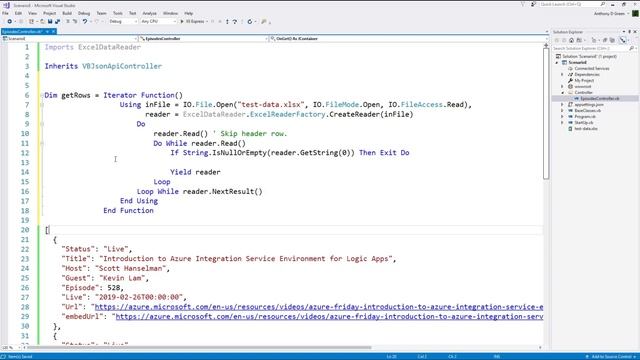The image size is (640, 360).
Task: Select StartUp.vb in Solution Explorer
Action: pyautogui.click(x=580, y=122)
